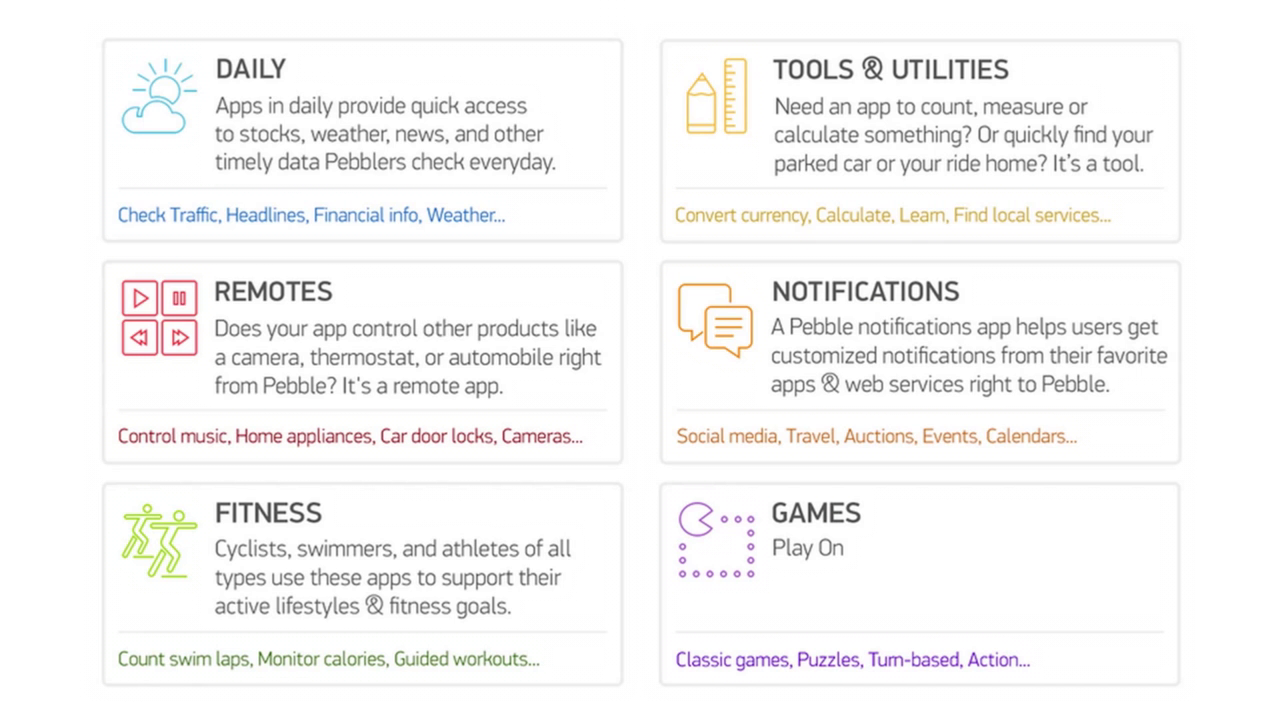The height and width of the screenshot is (720, 1280).
Task: Click the green 'Count swim laps' examples text
Action: coord(328,659)
